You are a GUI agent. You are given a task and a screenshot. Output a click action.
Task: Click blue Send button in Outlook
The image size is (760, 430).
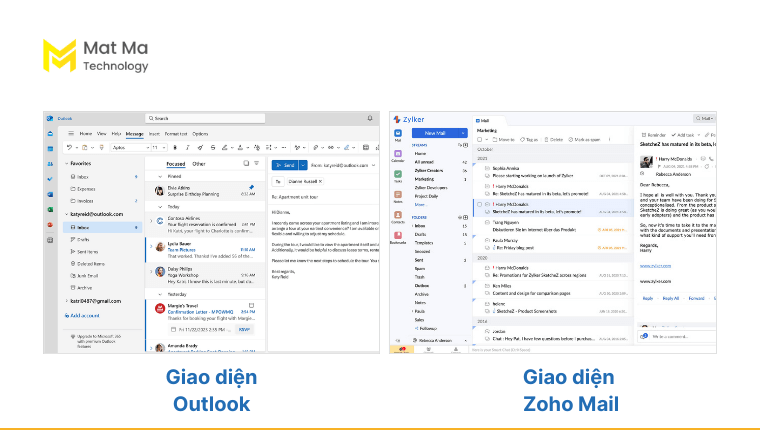[285, 165]
